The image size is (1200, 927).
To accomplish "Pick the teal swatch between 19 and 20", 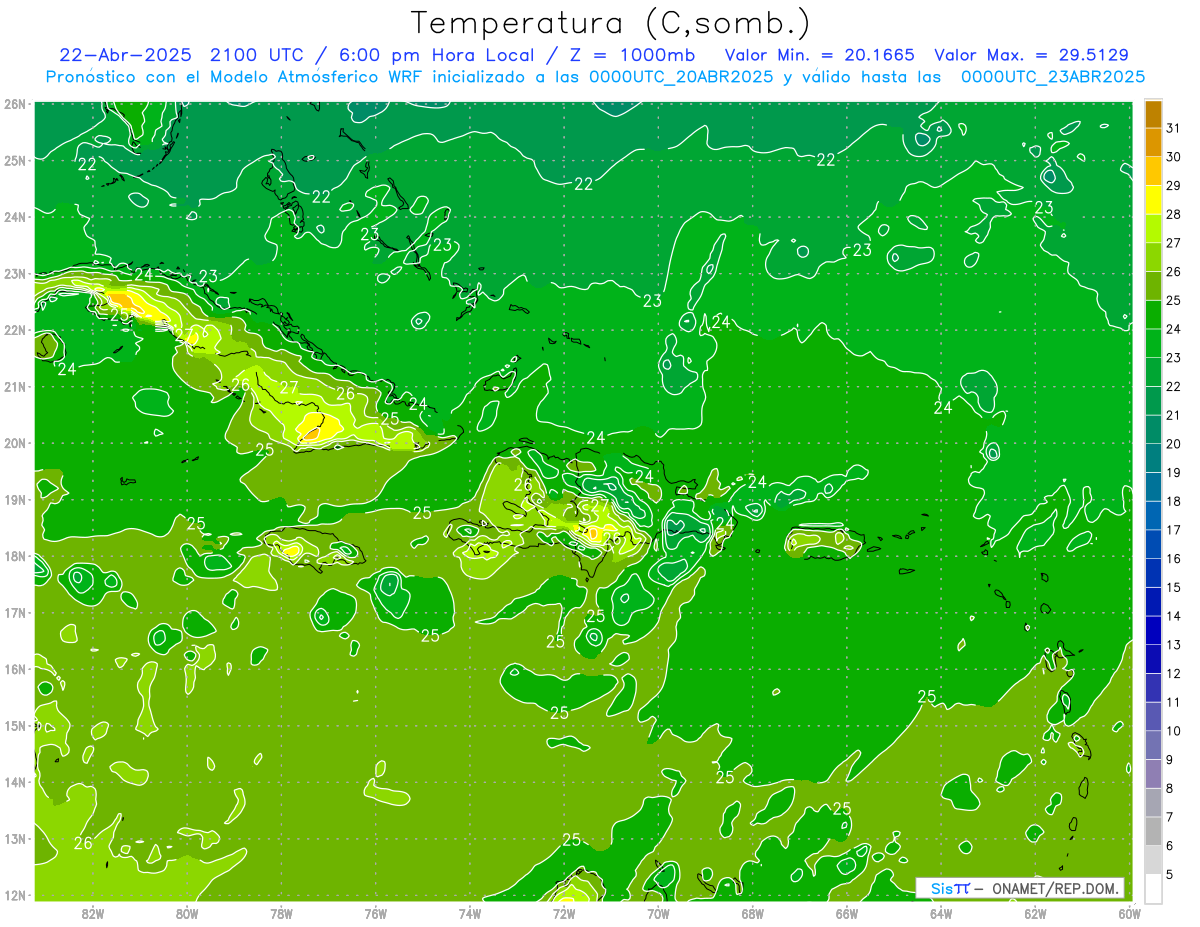I will click(1153, 458).
